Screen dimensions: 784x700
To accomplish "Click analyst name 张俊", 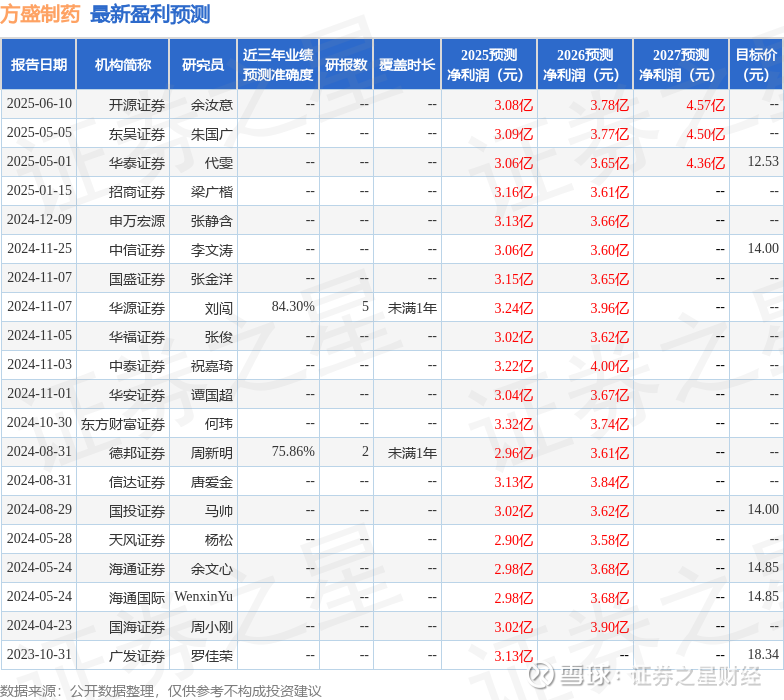I will coord(218,337).
